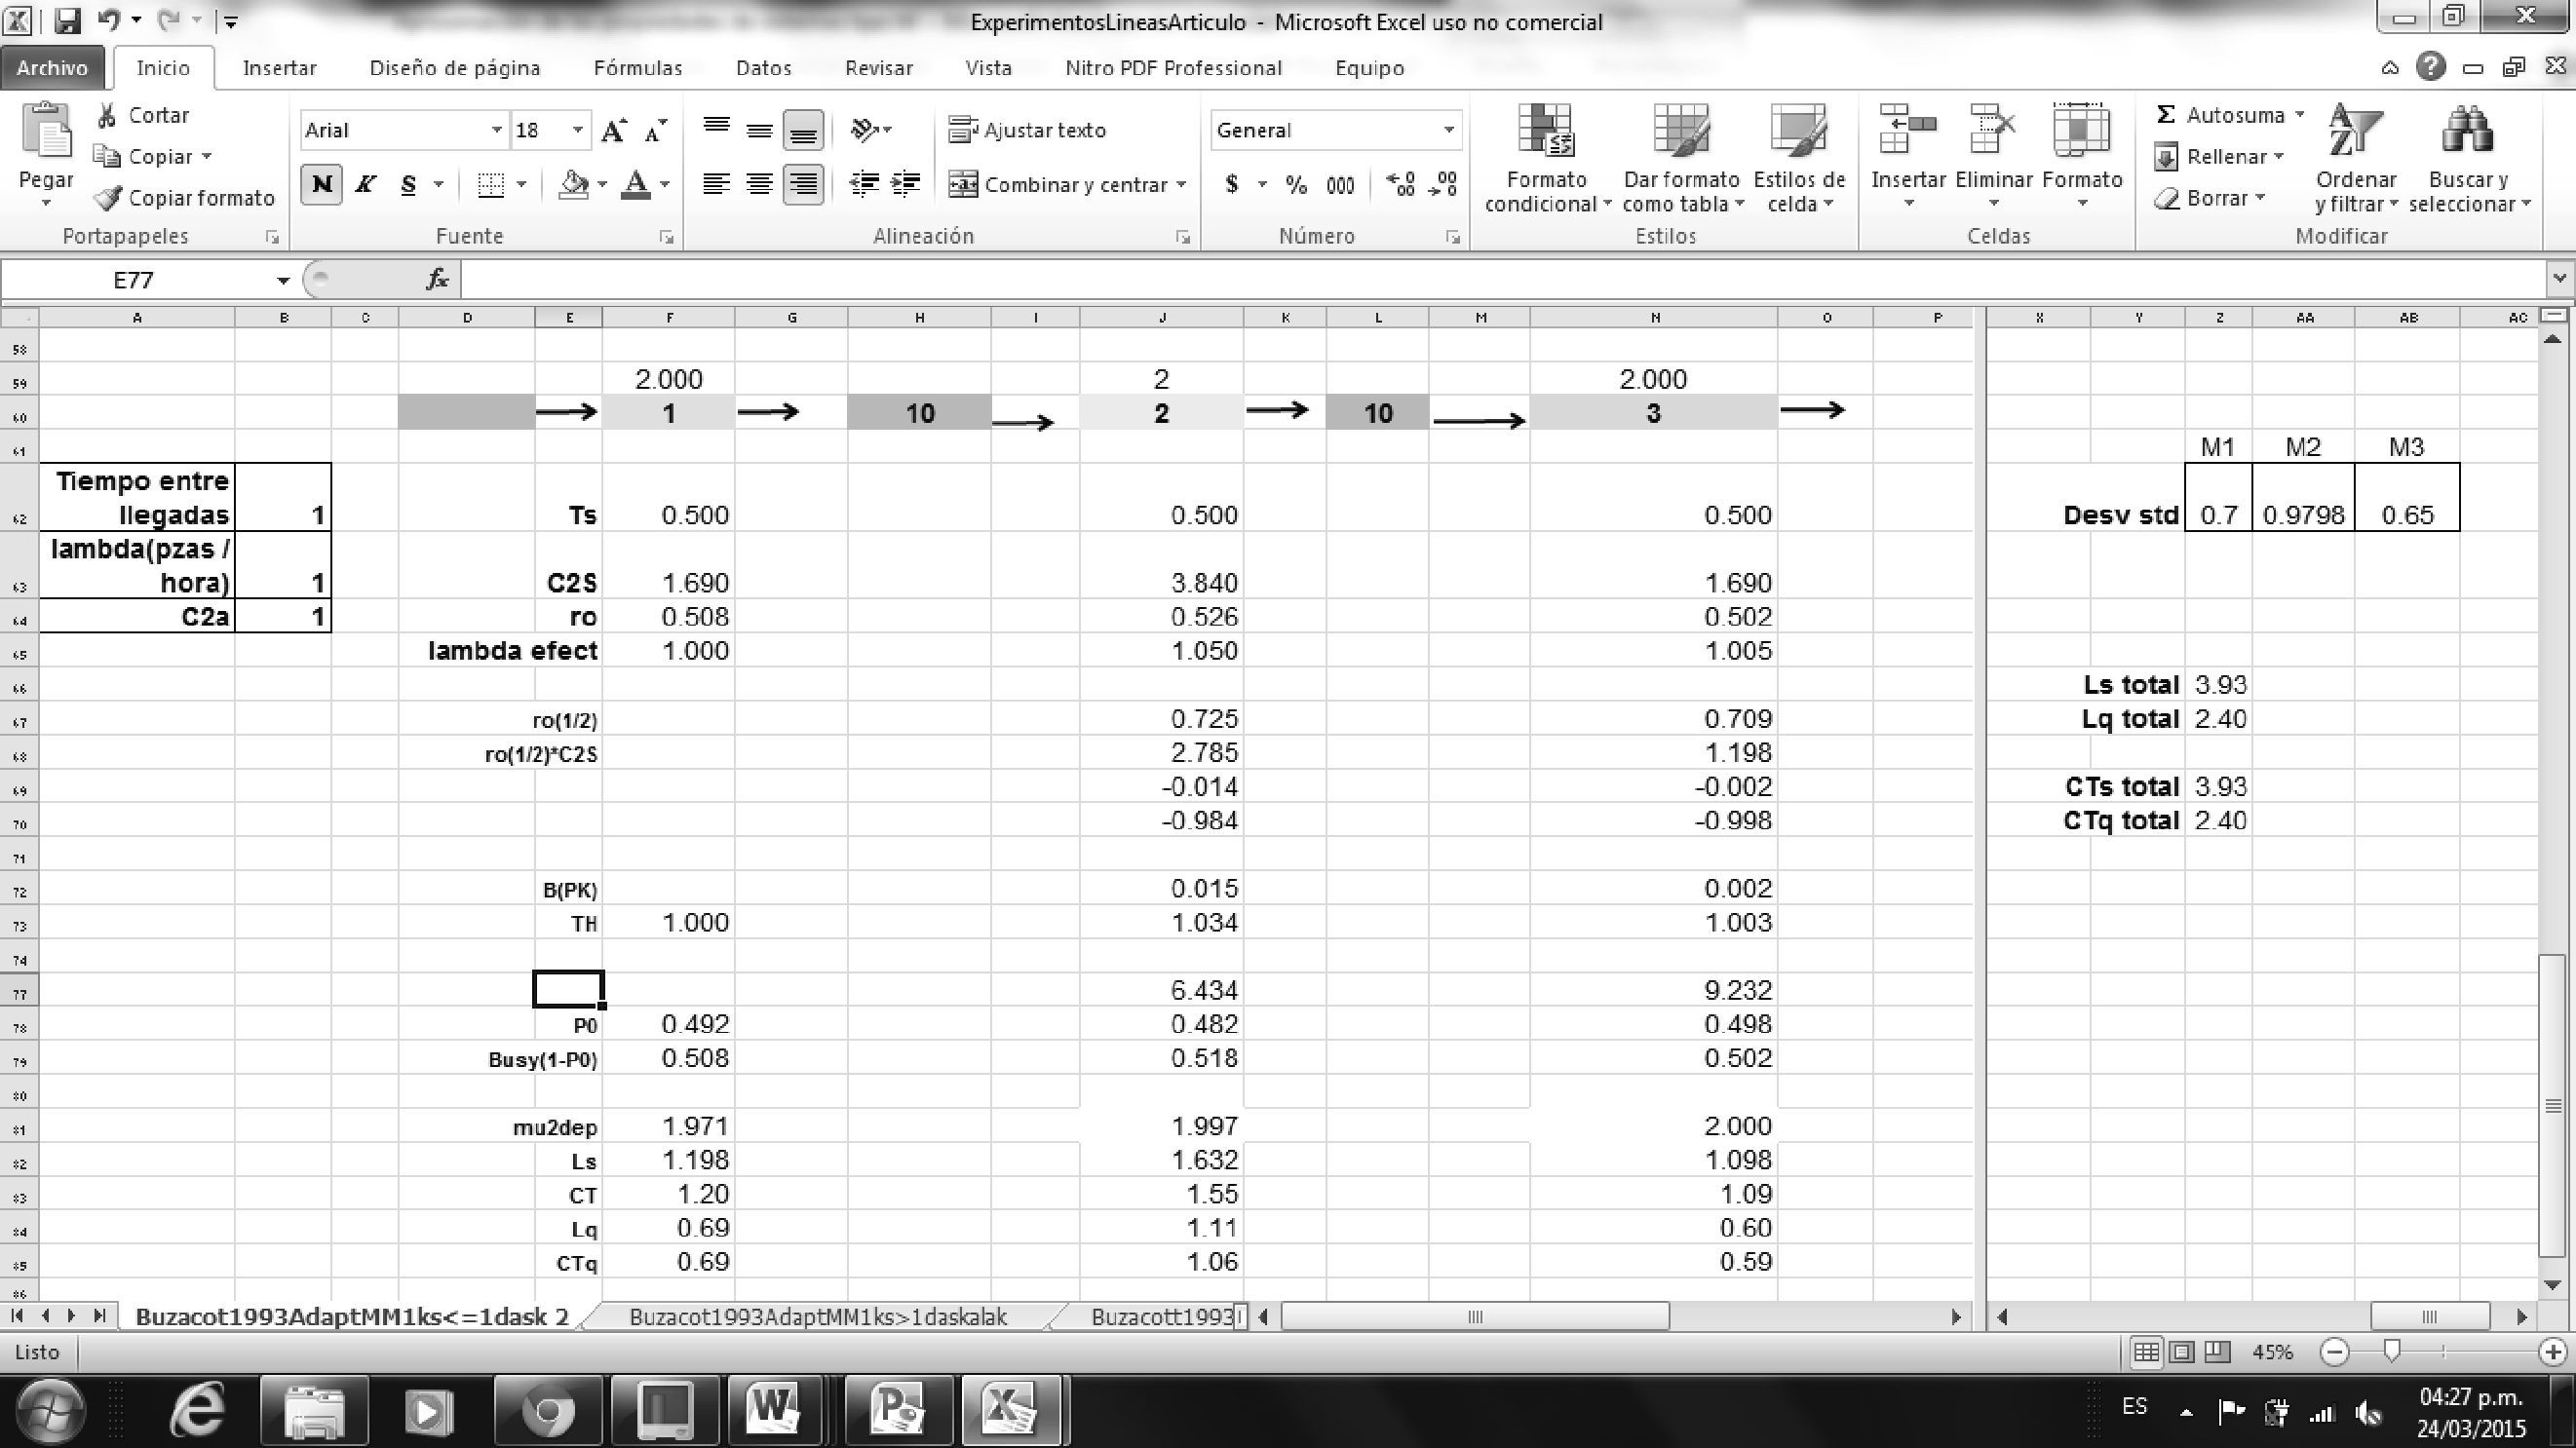
Task: Click the Copiar formato paintbrush icon
Action: pos(108,198)
